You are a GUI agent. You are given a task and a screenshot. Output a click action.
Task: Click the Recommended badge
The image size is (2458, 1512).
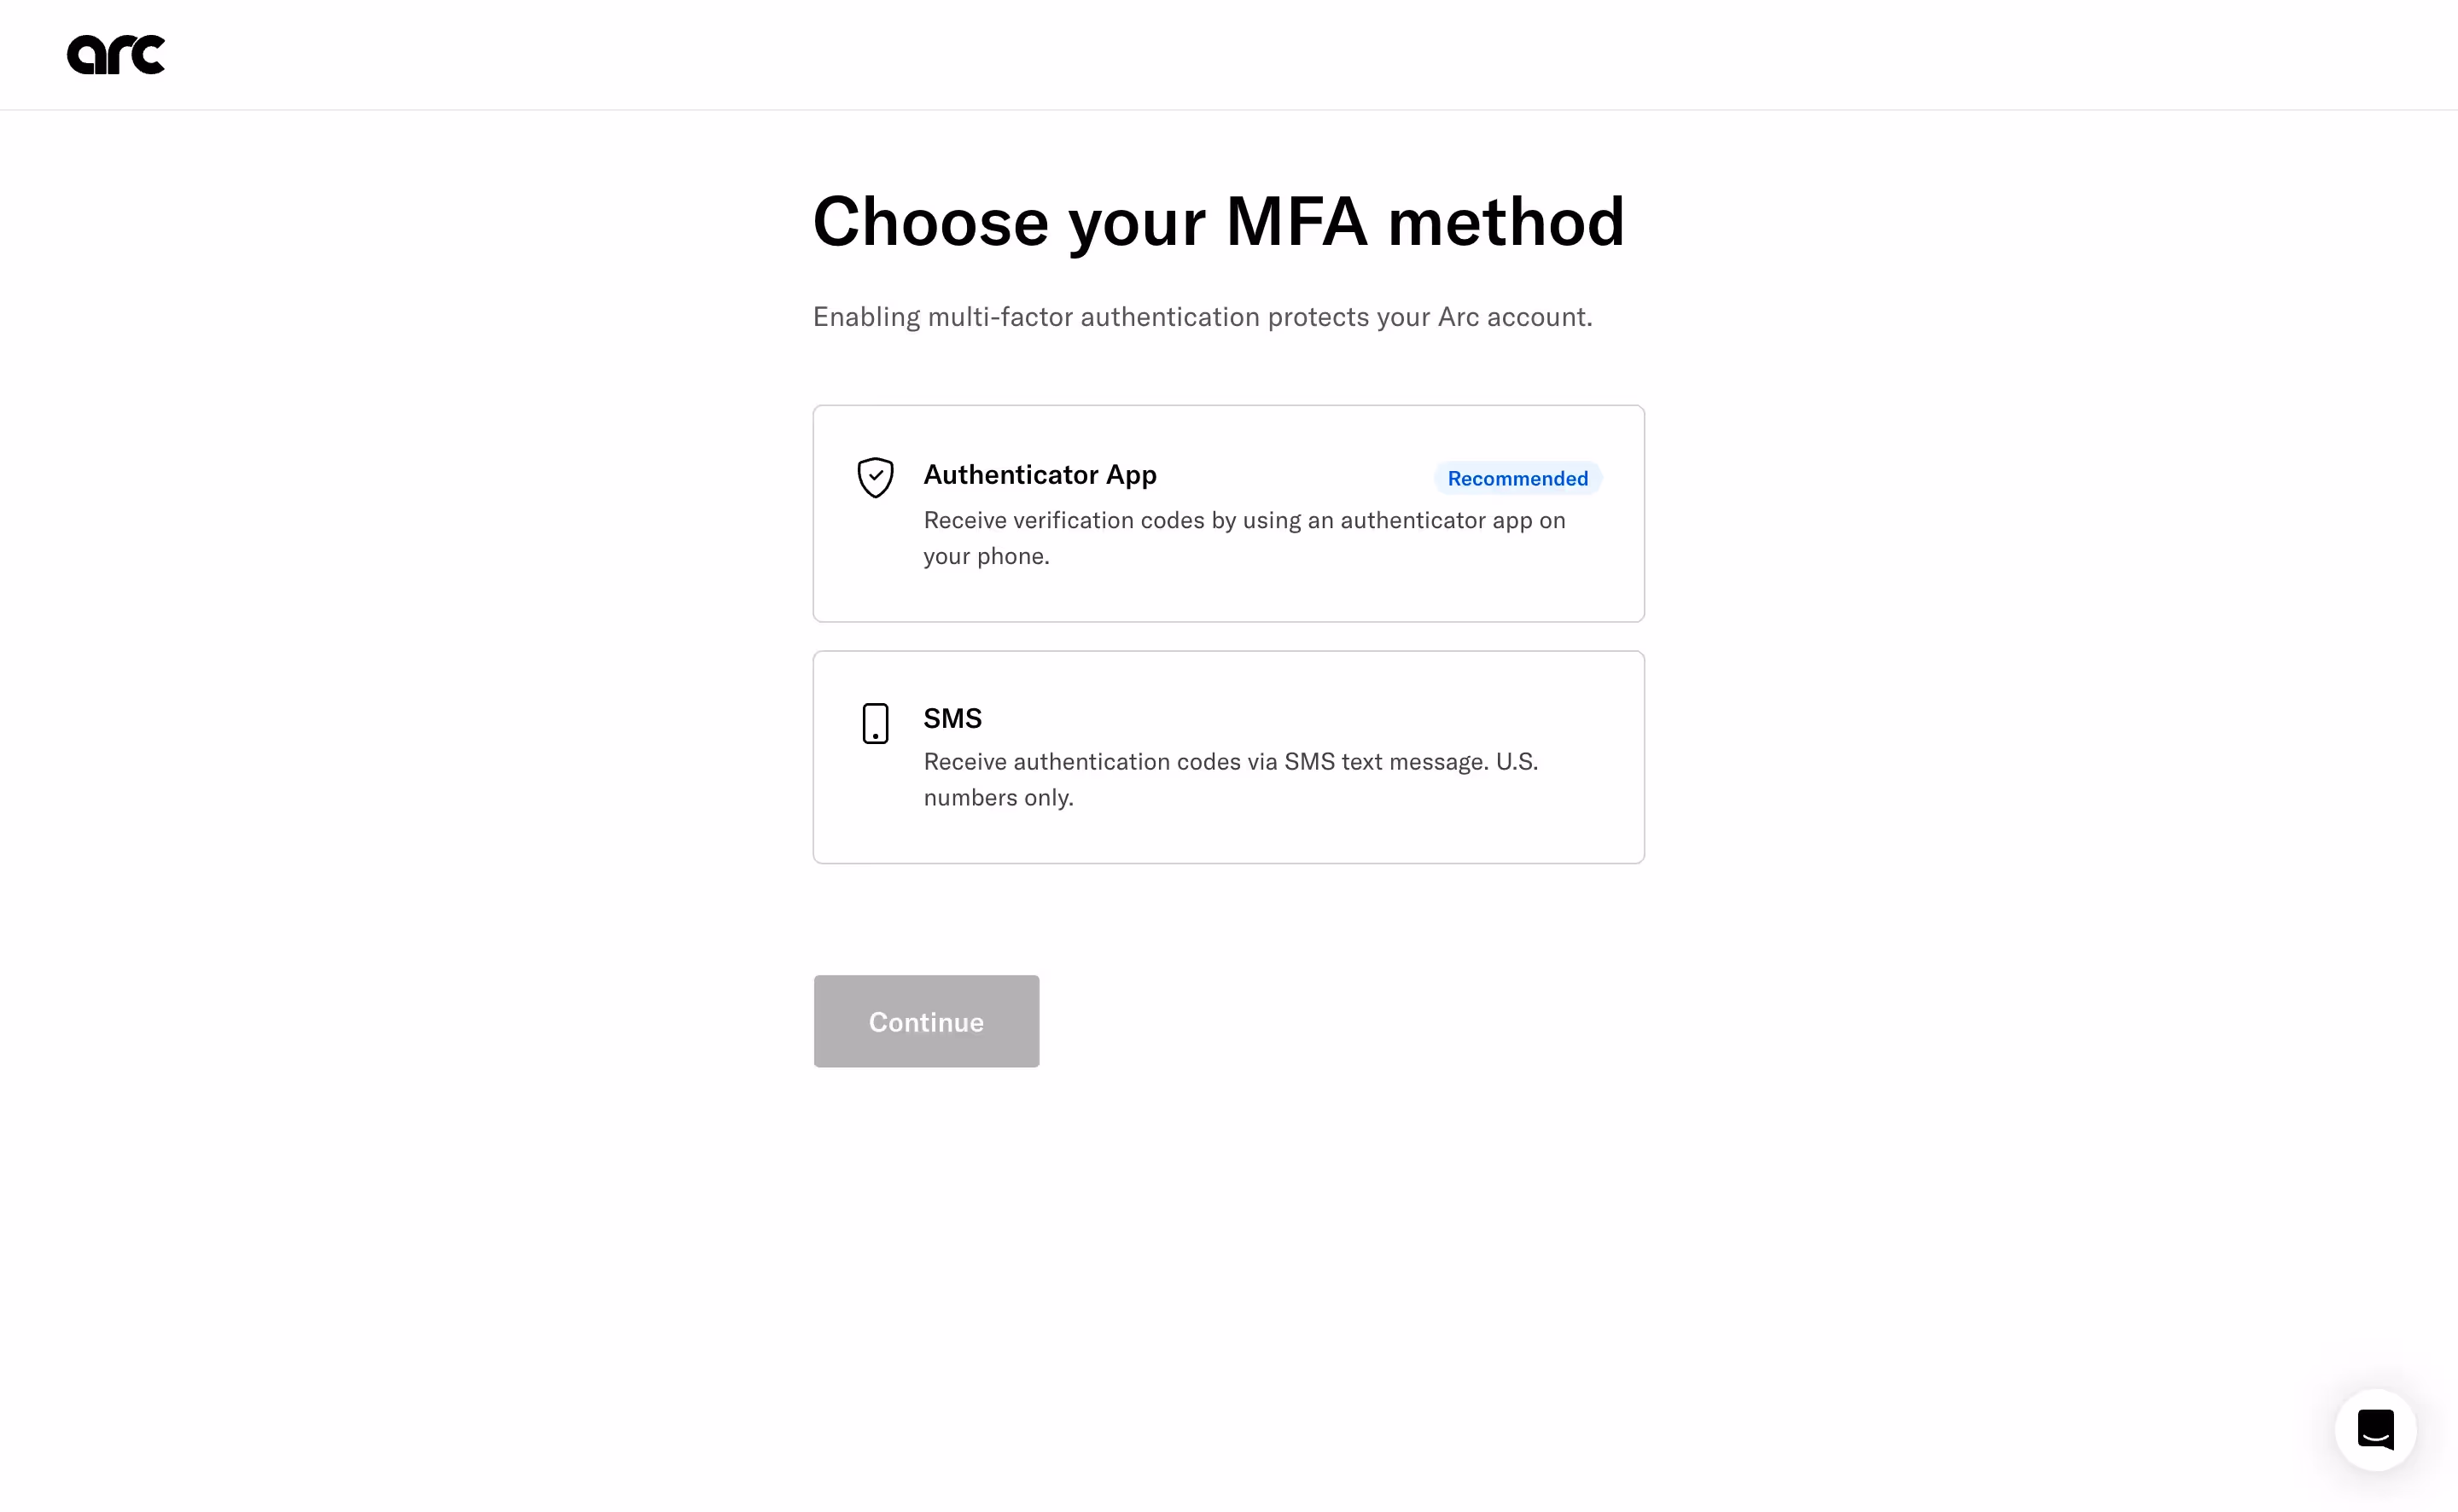[1516, 478]
